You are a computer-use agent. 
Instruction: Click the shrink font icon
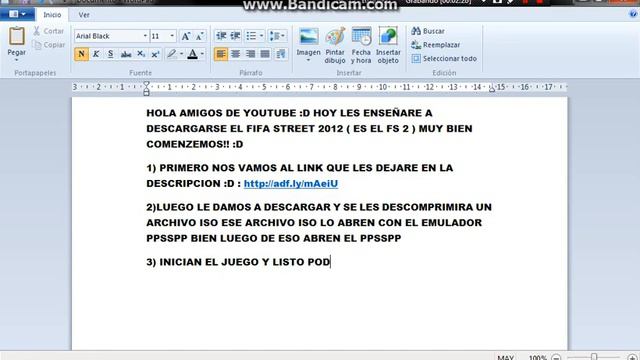pyautogui.click(x=200, y=36)
